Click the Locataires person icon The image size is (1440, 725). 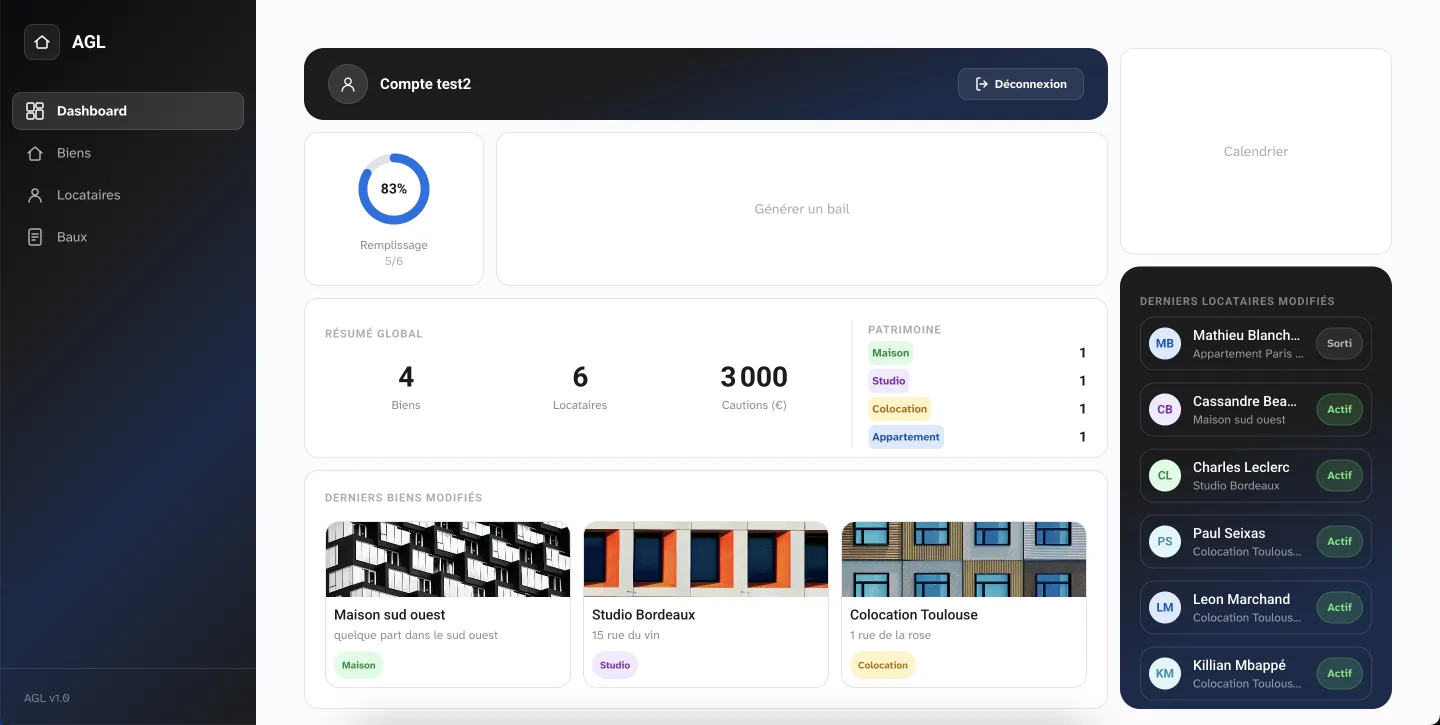pos(35,195)
